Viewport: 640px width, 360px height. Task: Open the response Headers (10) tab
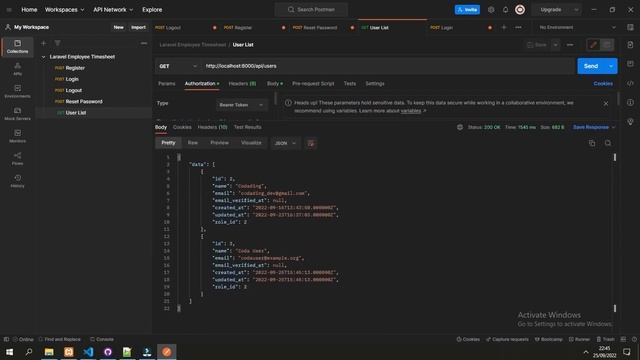213,127
